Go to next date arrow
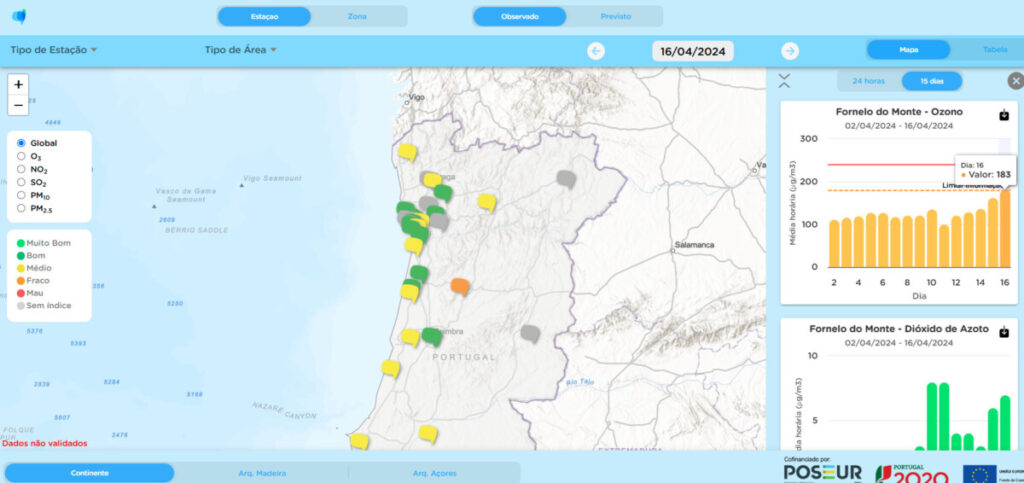The width and height of the screenshot is (1024, 483). click(790, 51)
